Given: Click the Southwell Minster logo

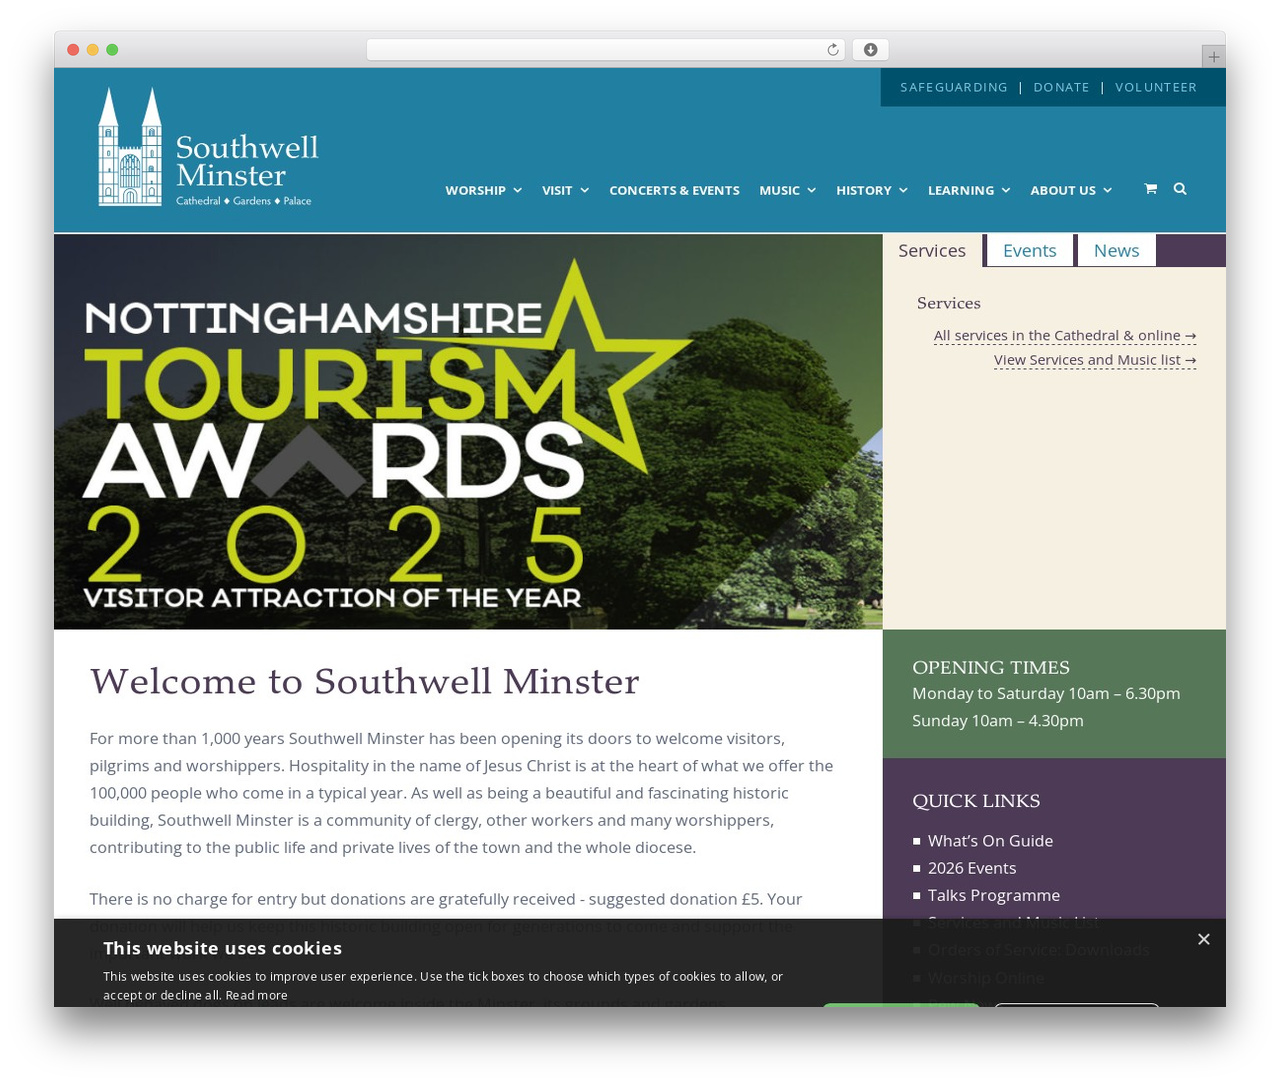Looking at the screenshot, I should [x=208, y=147].
